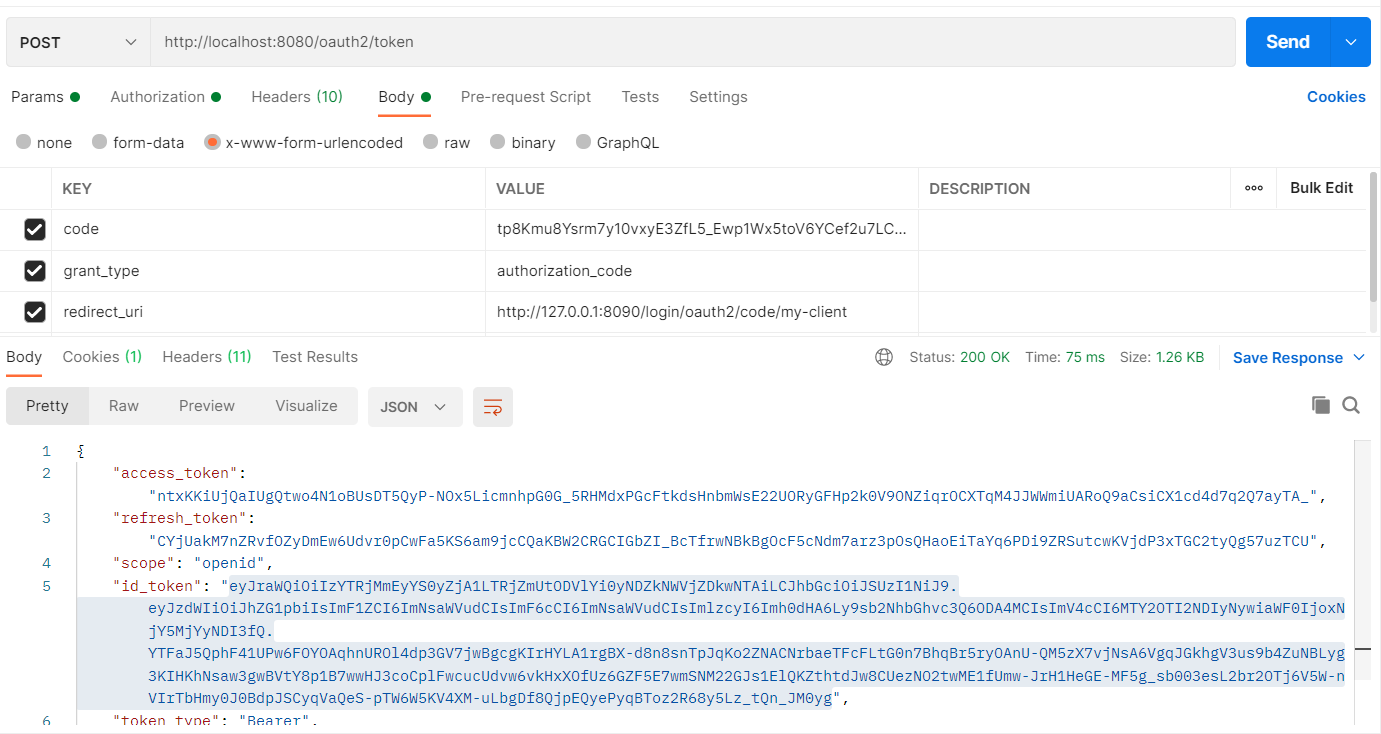The height and width of the screenshot is (734, 1381).
Task: Switch to the Tests tab
Action: [x=640, y=96]
